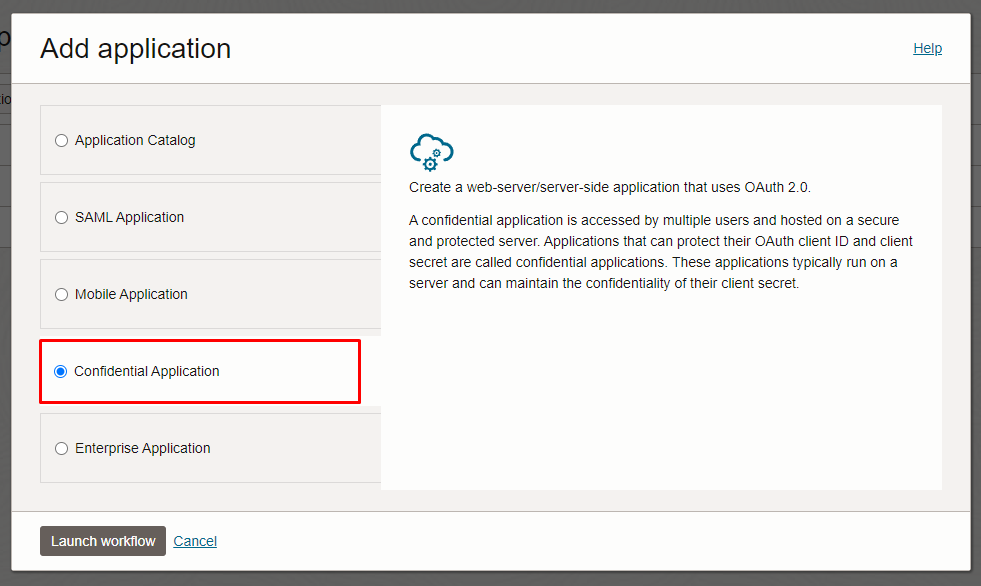Click the SAML Application label text

[x=130, y=217]
